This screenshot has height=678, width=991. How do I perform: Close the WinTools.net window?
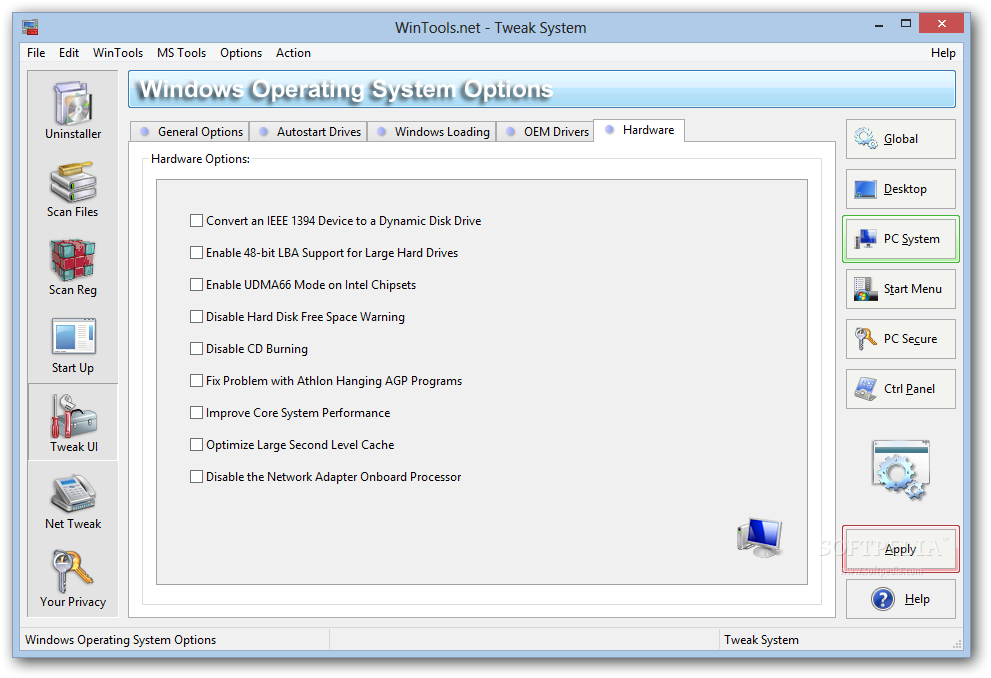[942, 23]
